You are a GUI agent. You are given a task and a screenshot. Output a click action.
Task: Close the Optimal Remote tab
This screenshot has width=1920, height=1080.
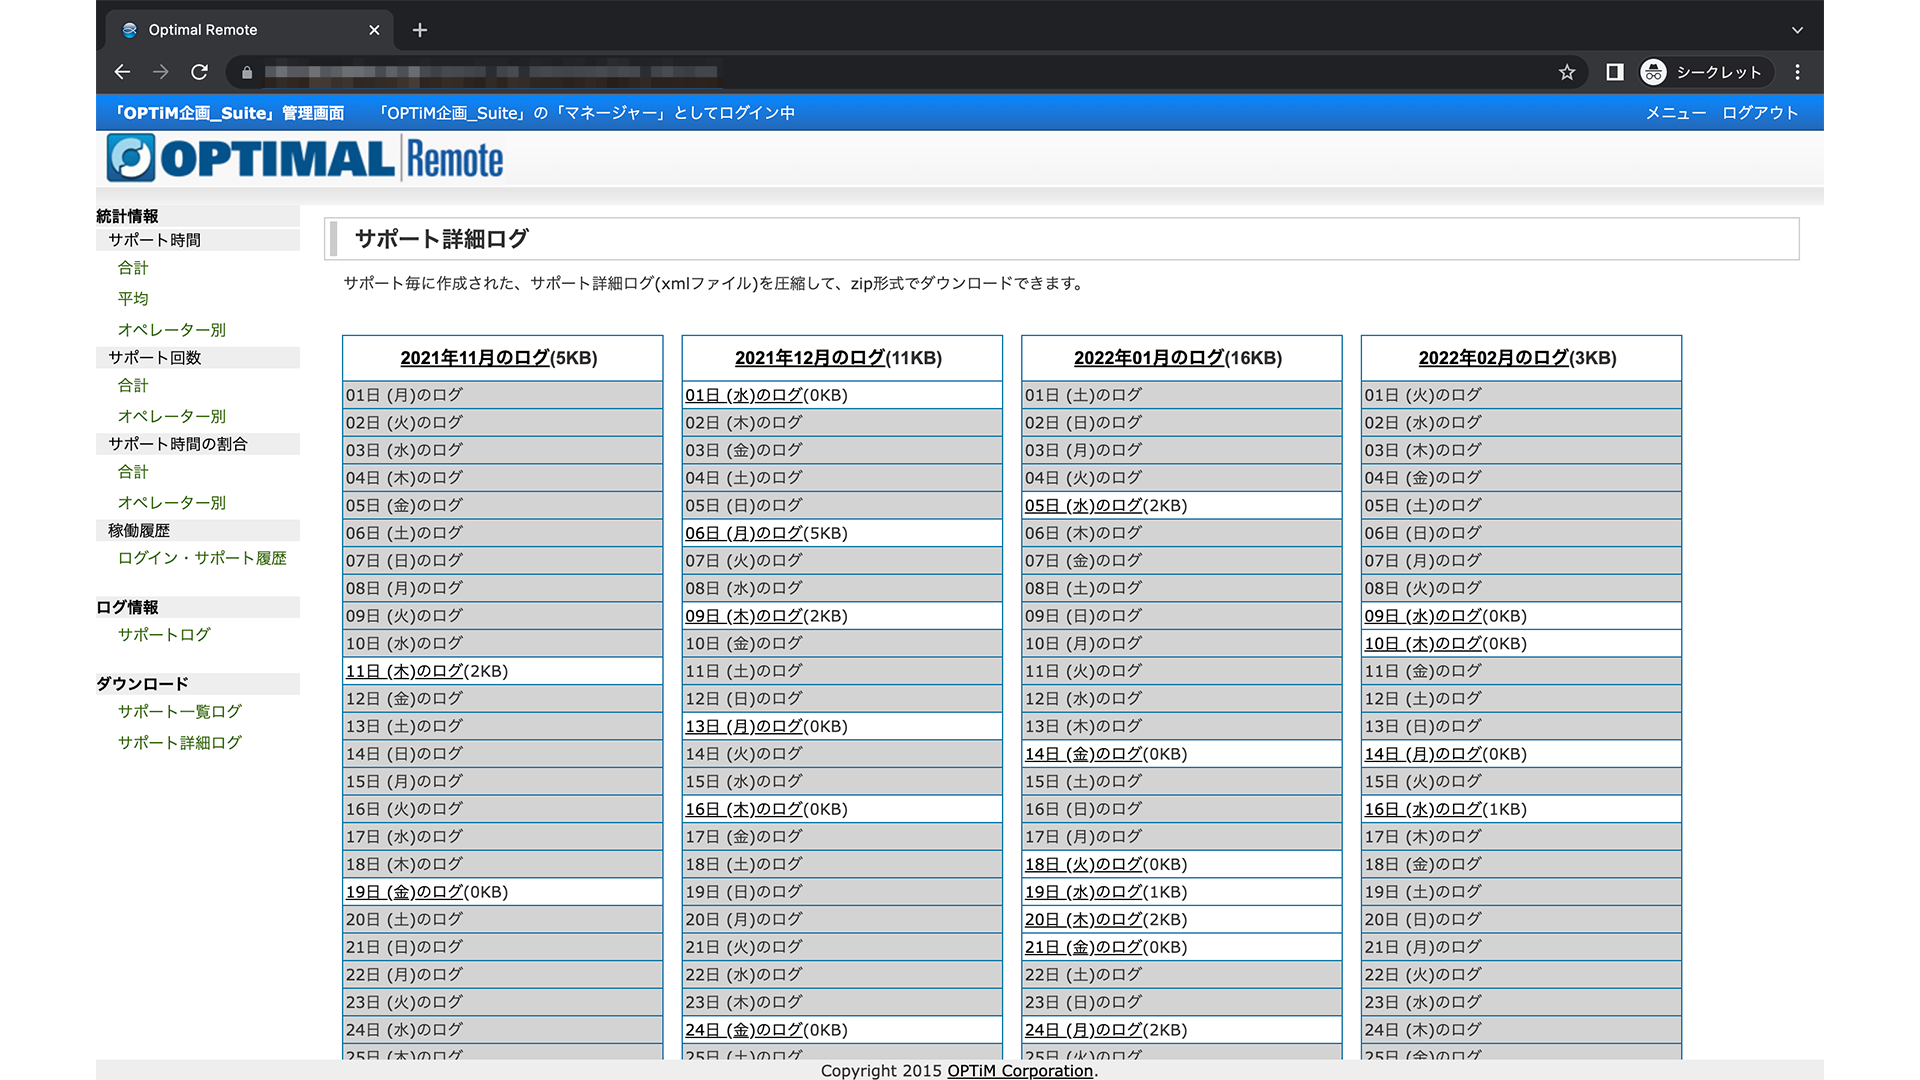tap(374, 30)
